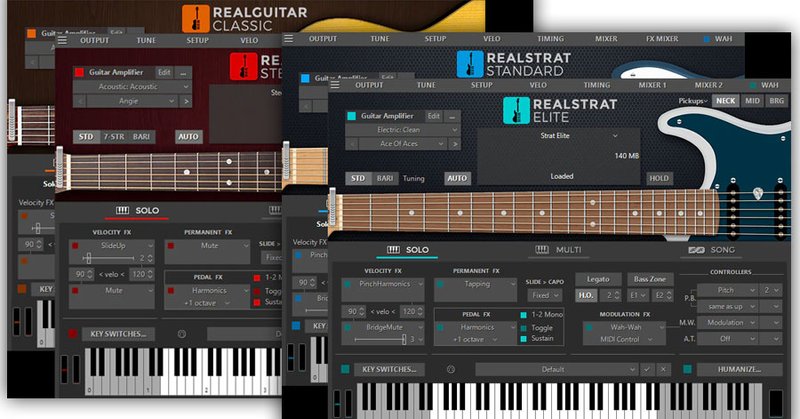Open the Modulation controller dropdown for M.W.
Image resolution: width=800 pixels, height=419 pixels.
(x=727, y=323)
